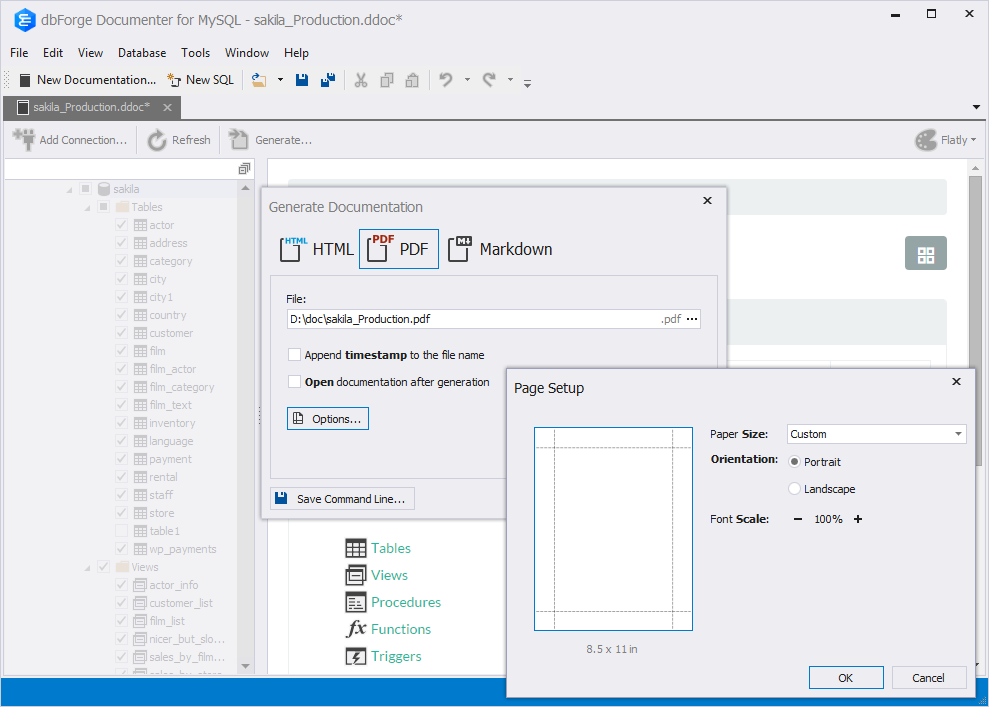Open the toolbar overflow options arrow

[527, 82]
